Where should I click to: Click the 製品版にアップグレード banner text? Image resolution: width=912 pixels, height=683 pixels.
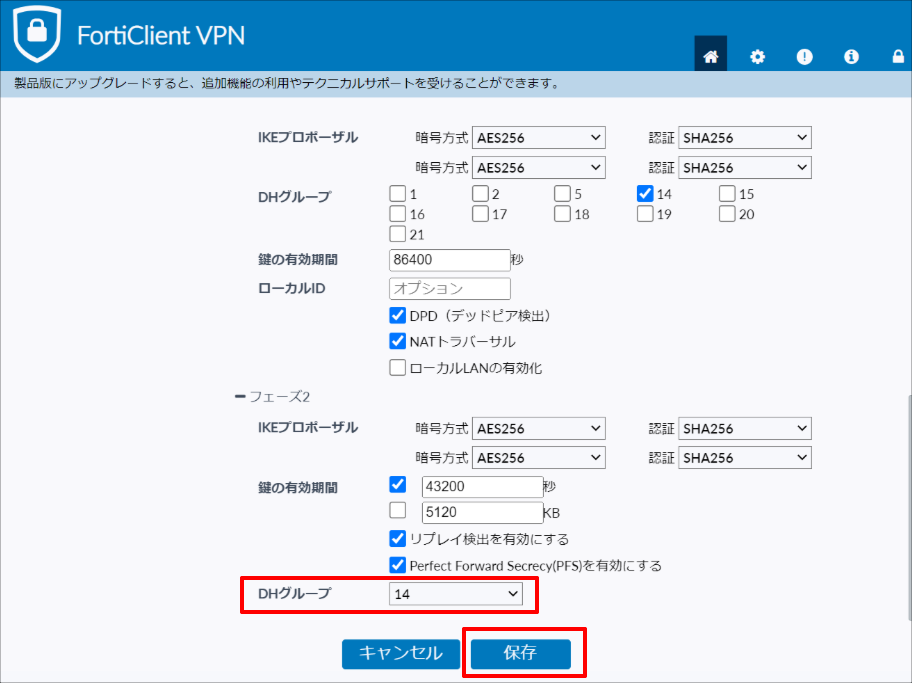(286, 84)
